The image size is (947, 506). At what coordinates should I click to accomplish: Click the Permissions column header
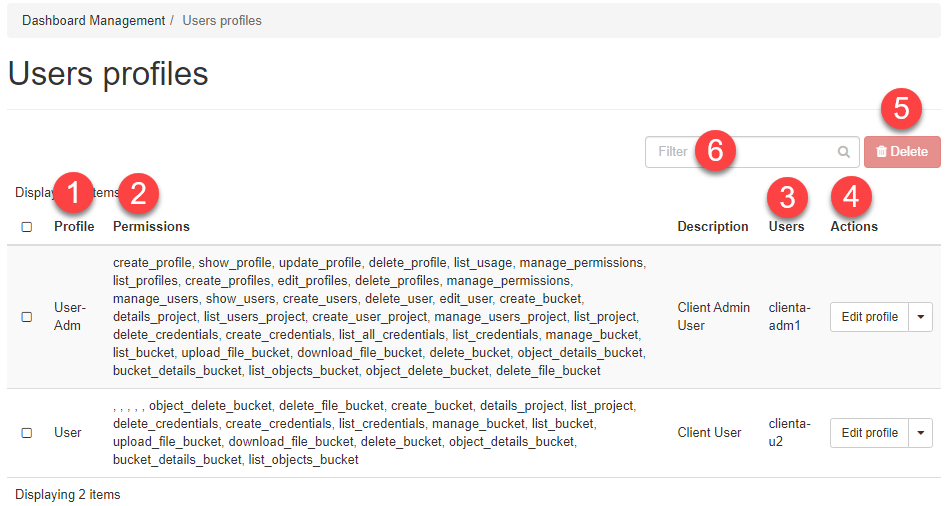[151, 227]
